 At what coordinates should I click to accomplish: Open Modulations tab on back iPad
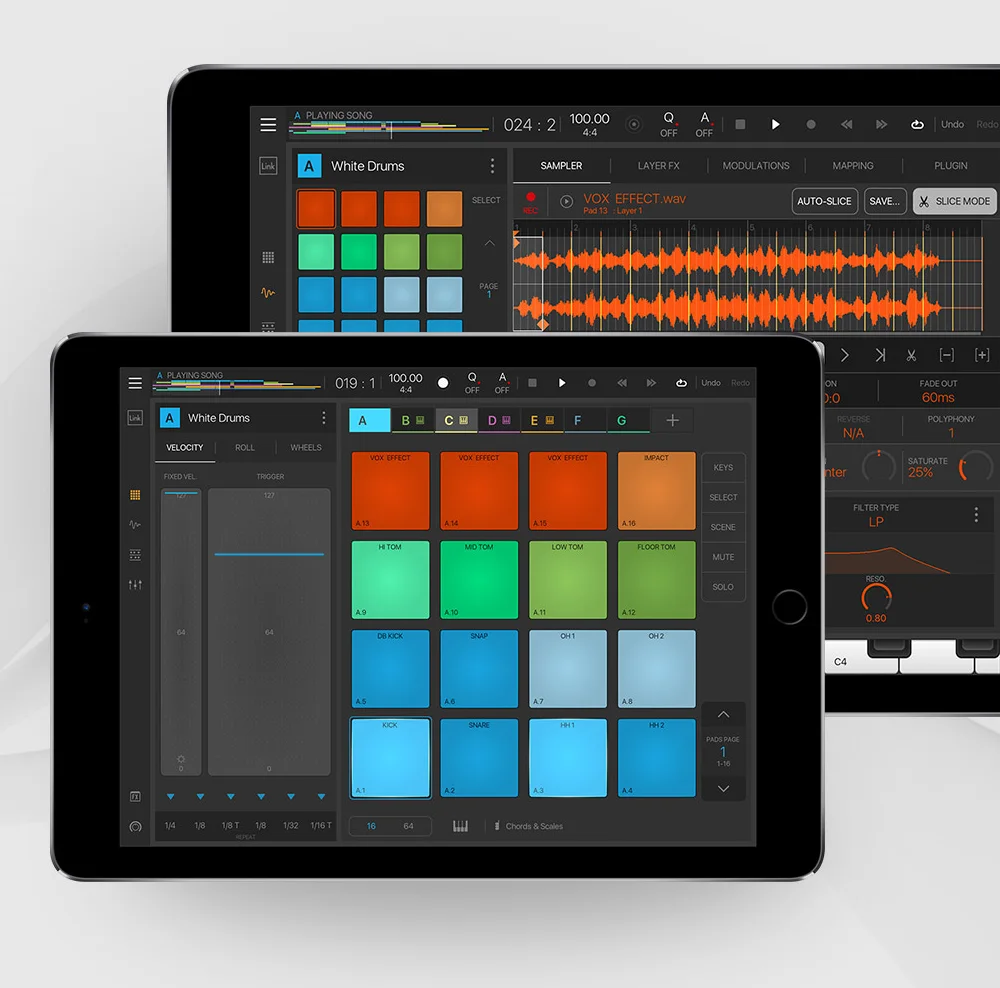[756, 166]
